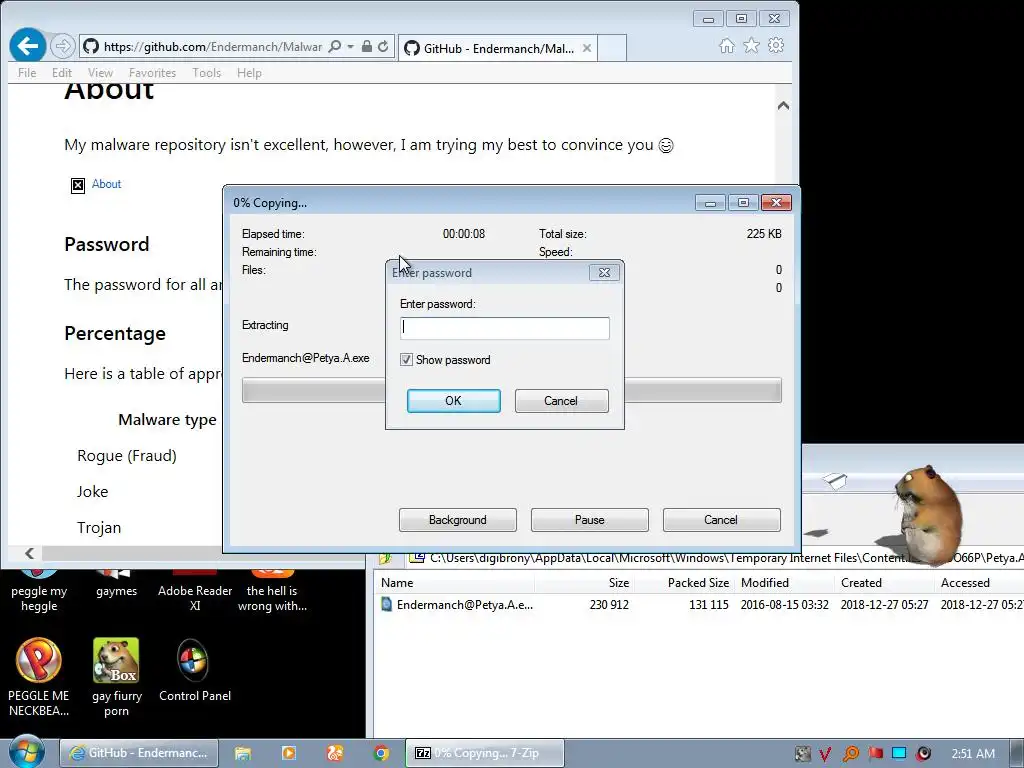Click the taskbar clock showing 2:51 AM
Screen dimensions: 1024x768
coord(972,754)
